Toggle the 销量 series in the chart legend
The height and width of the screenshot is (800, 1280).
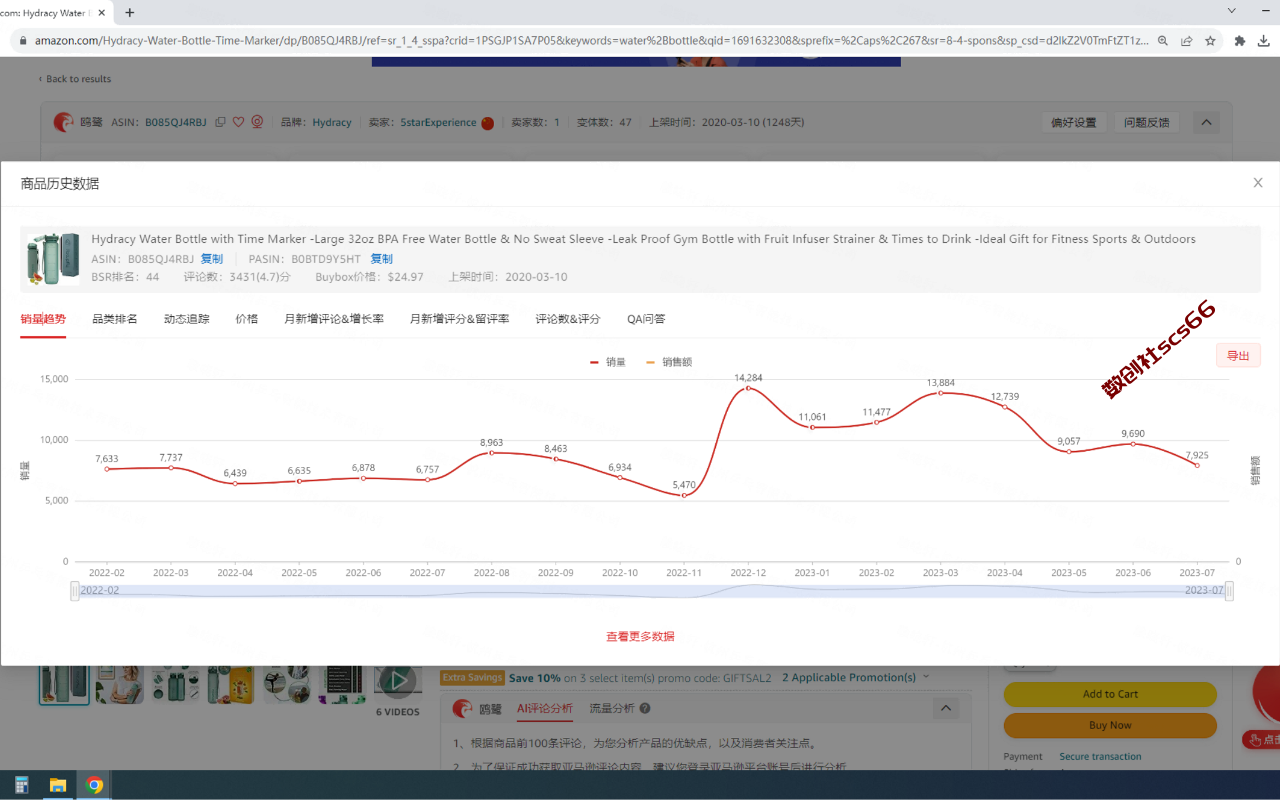point(608,362)
